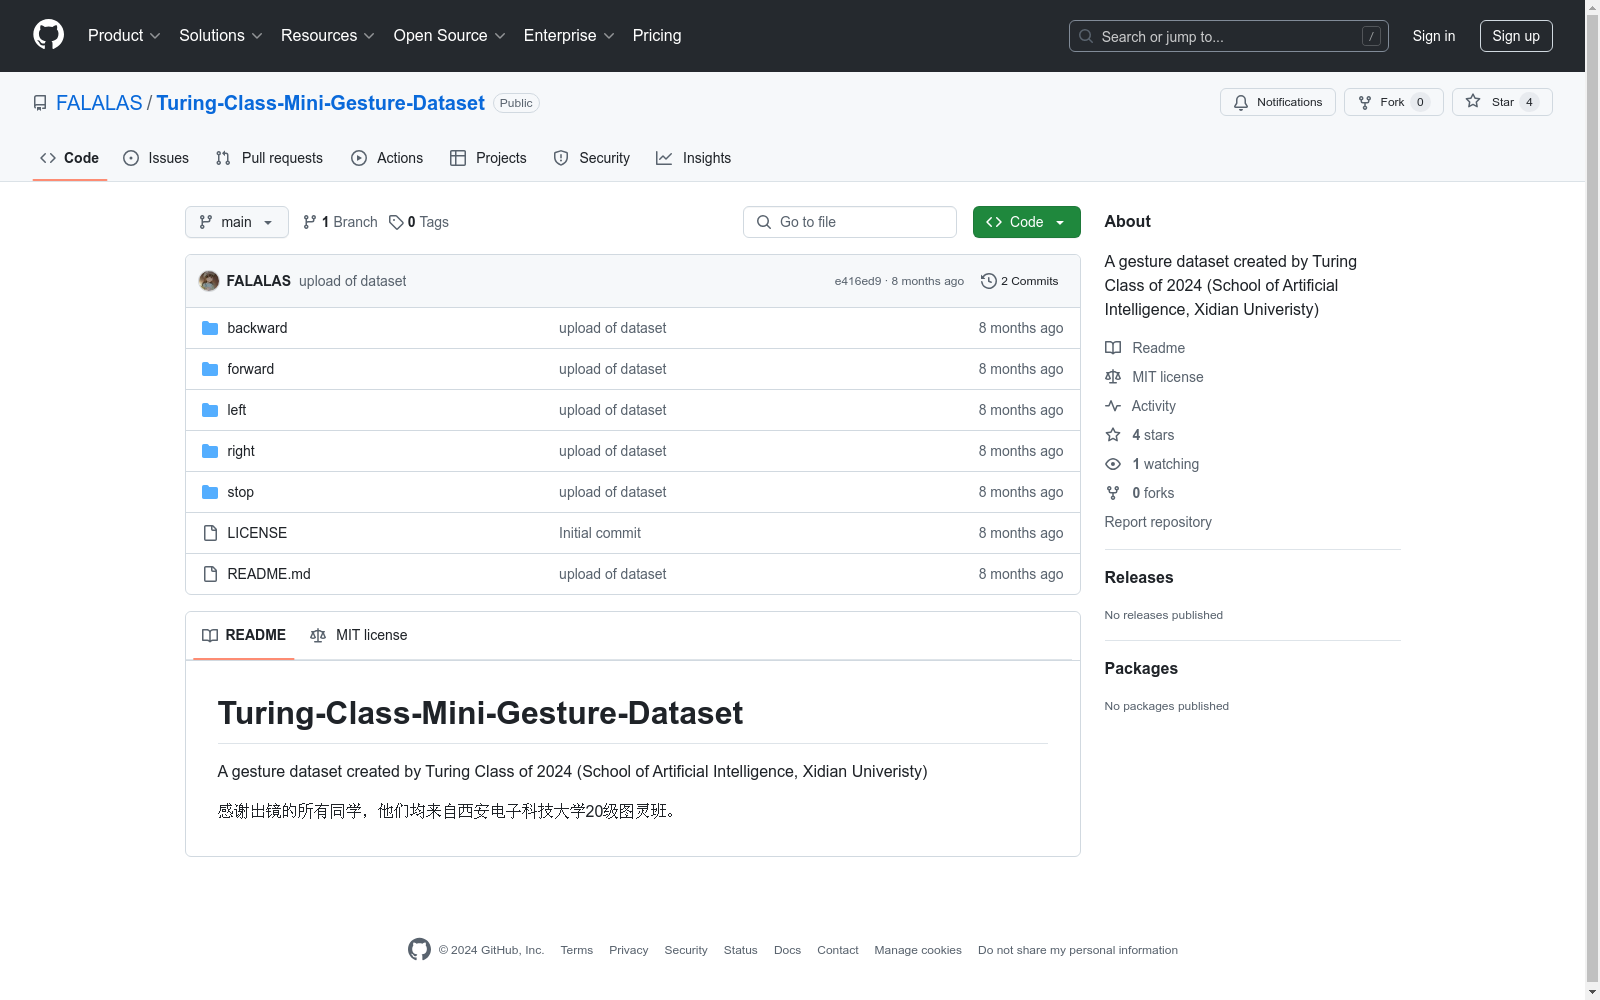Click the folder icon beside stop

[210, 492]
